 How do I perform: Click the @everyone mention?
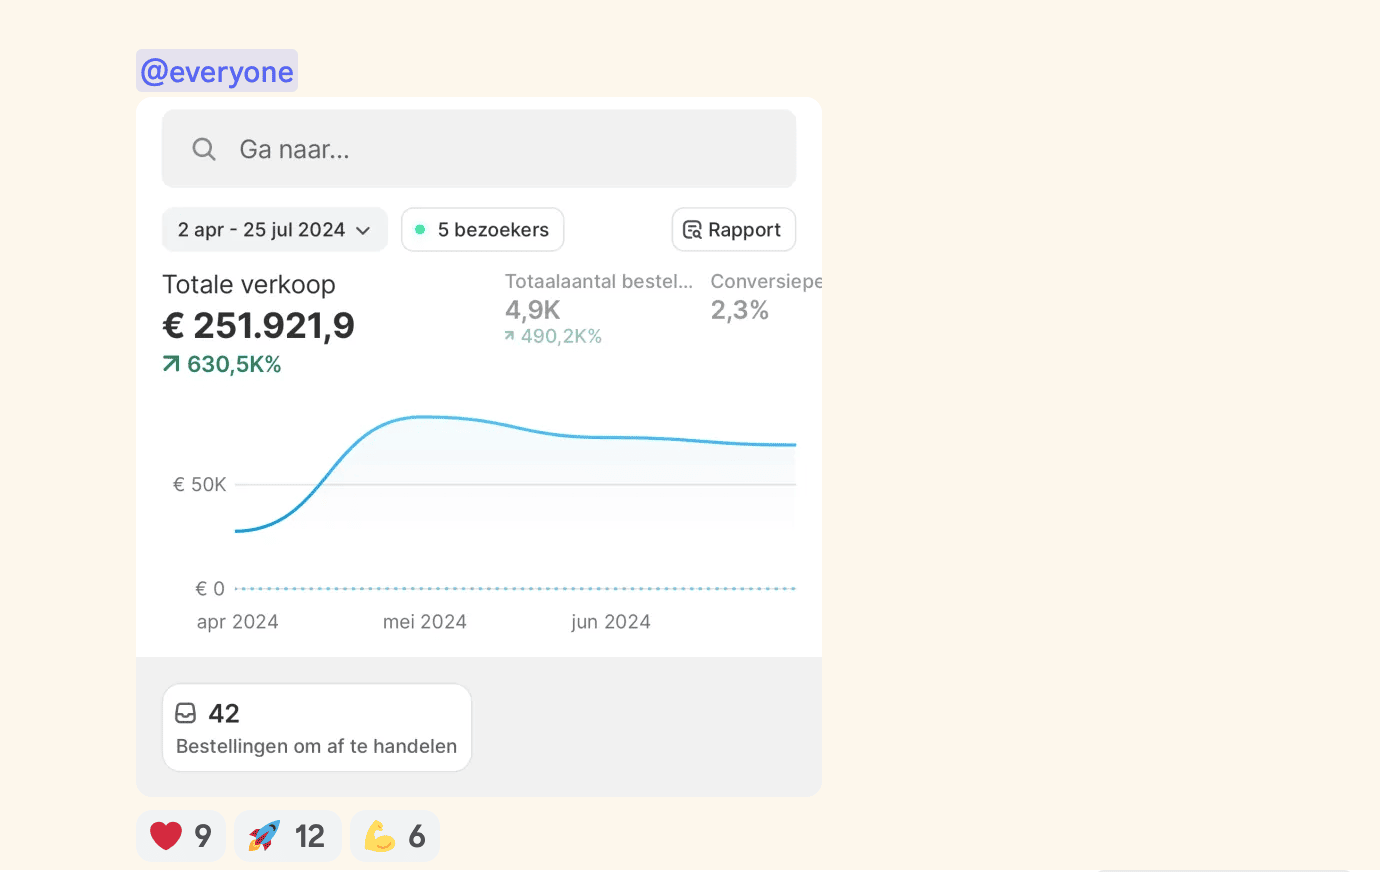(x=217, y=71)
